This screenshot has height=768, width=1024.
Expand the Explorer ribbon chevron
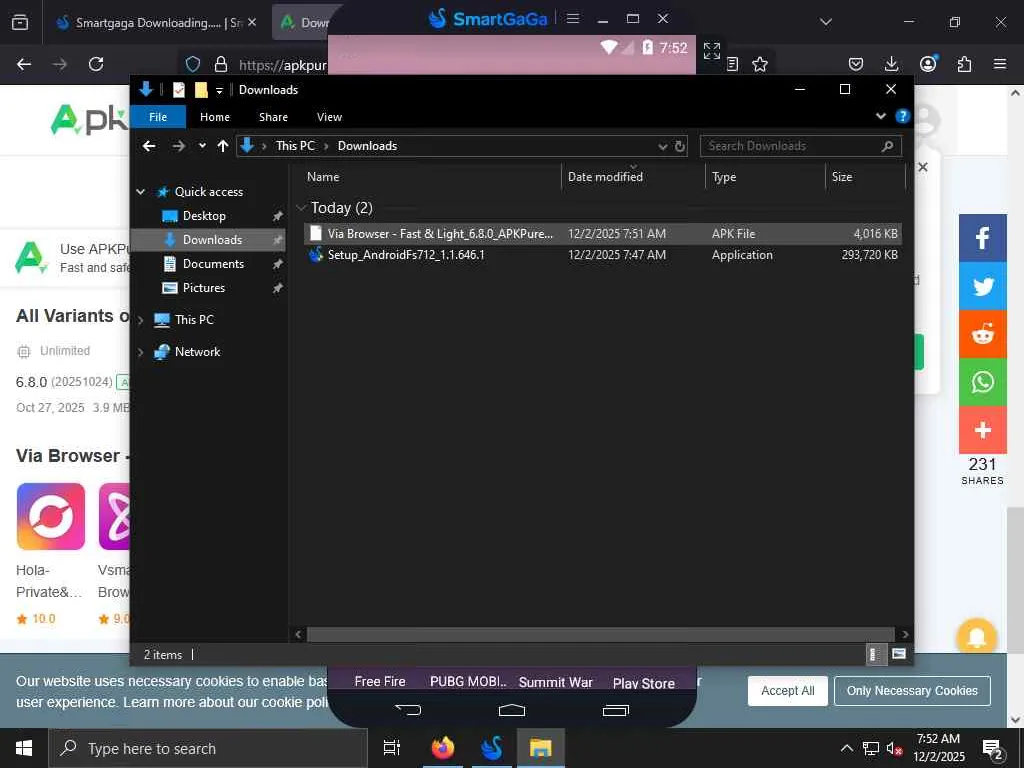[880, 116]
